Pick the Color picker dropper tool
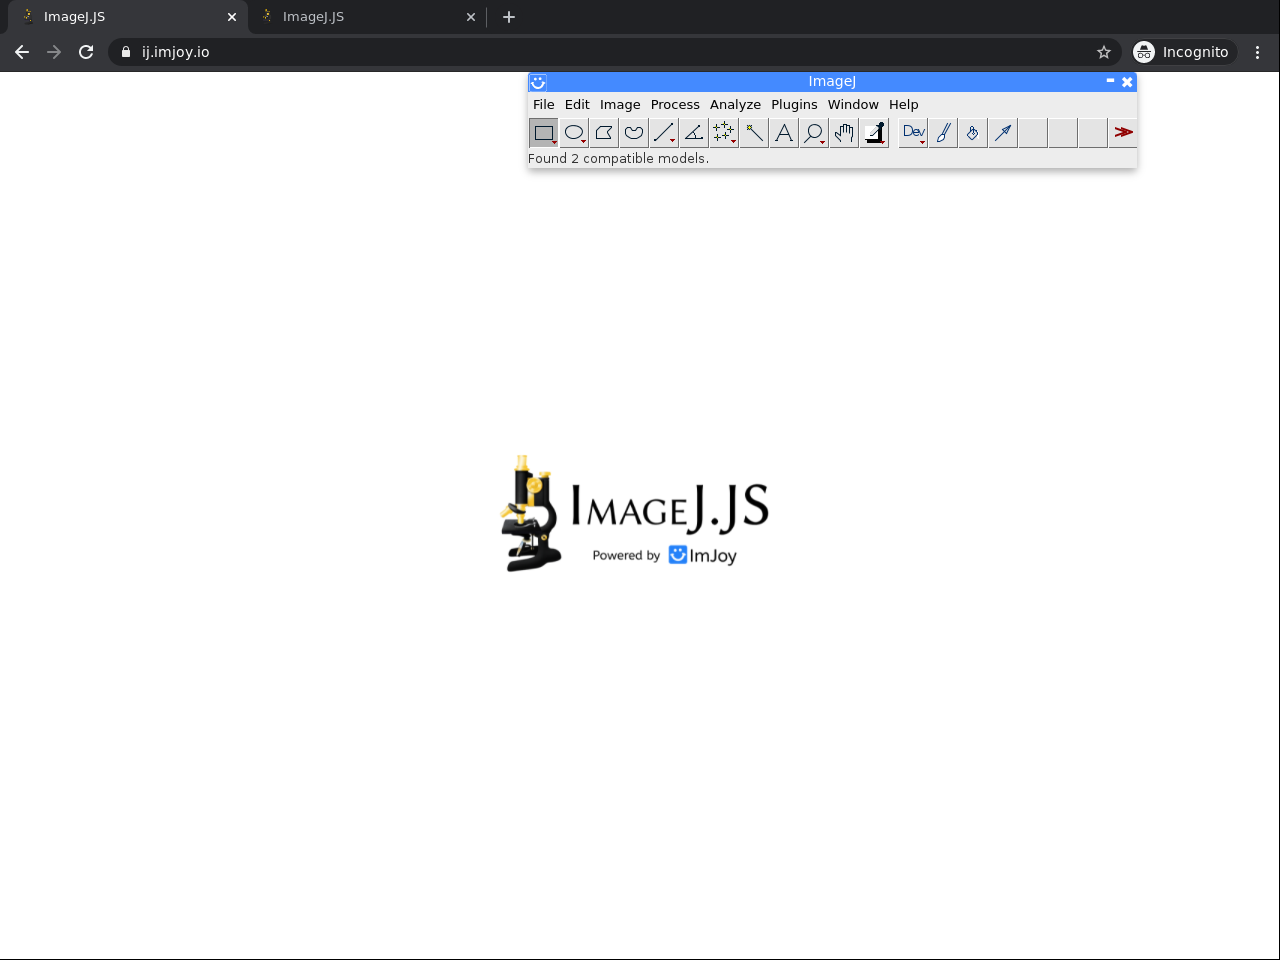1280x960 pixels. (874, 132)
